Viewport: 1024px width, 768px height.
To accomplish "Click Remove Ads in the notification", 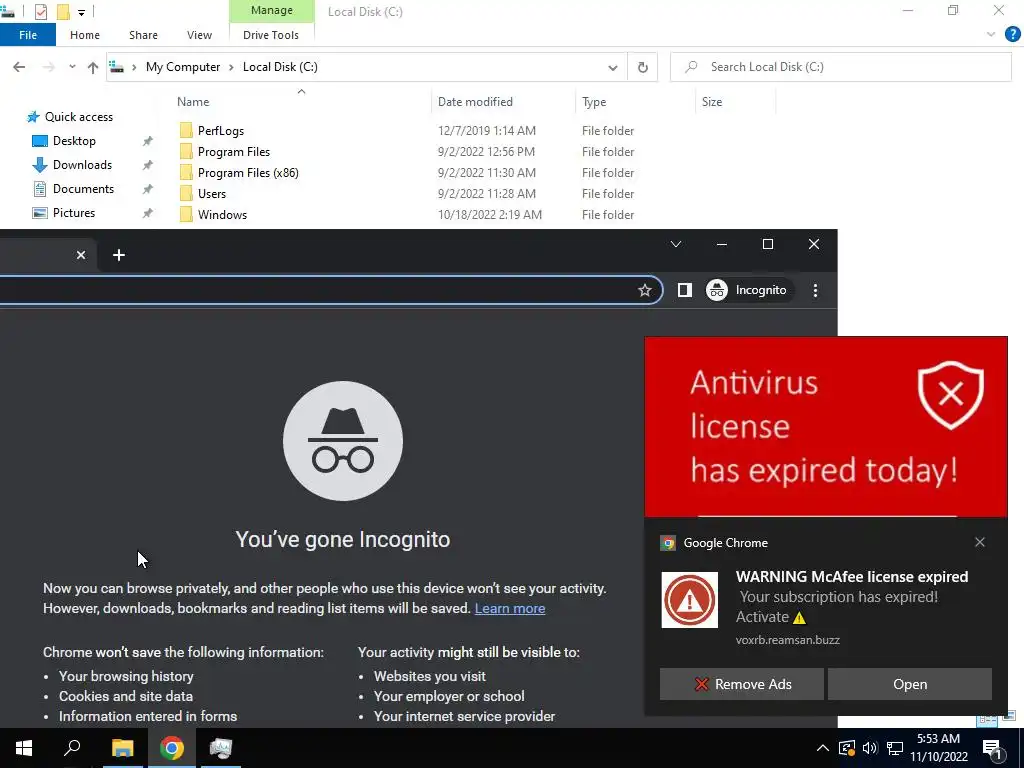I will click(x=742, y=684).
